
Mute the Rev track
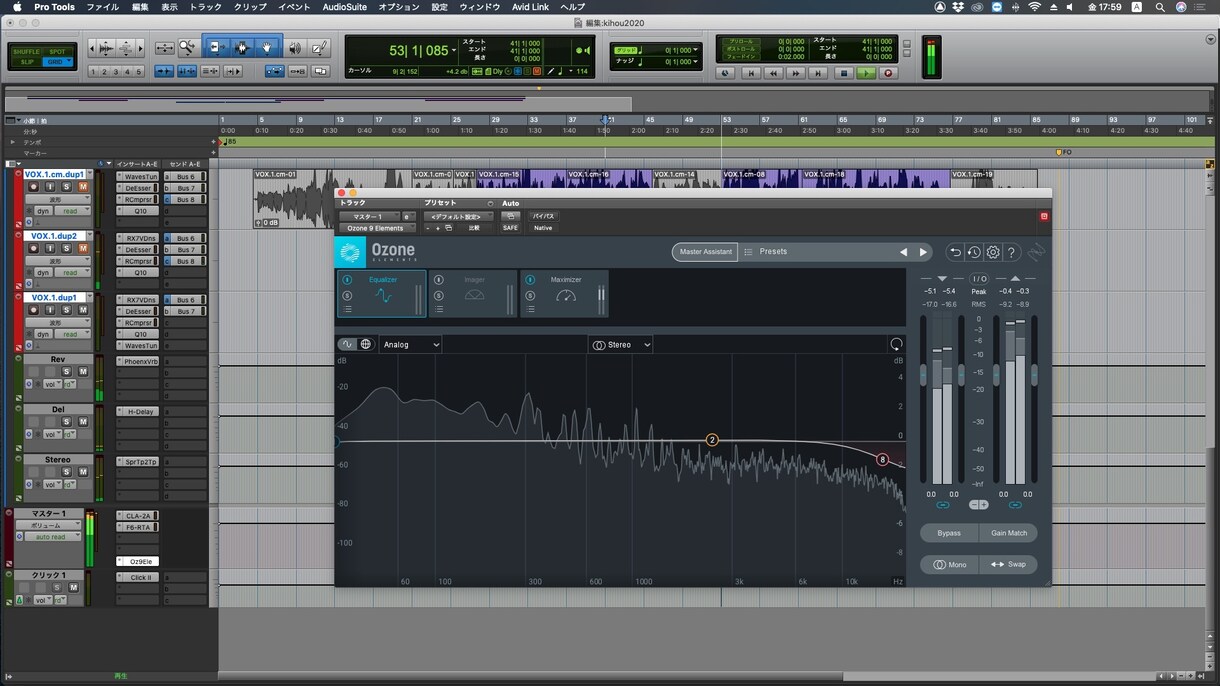click(x=83, y=371)
